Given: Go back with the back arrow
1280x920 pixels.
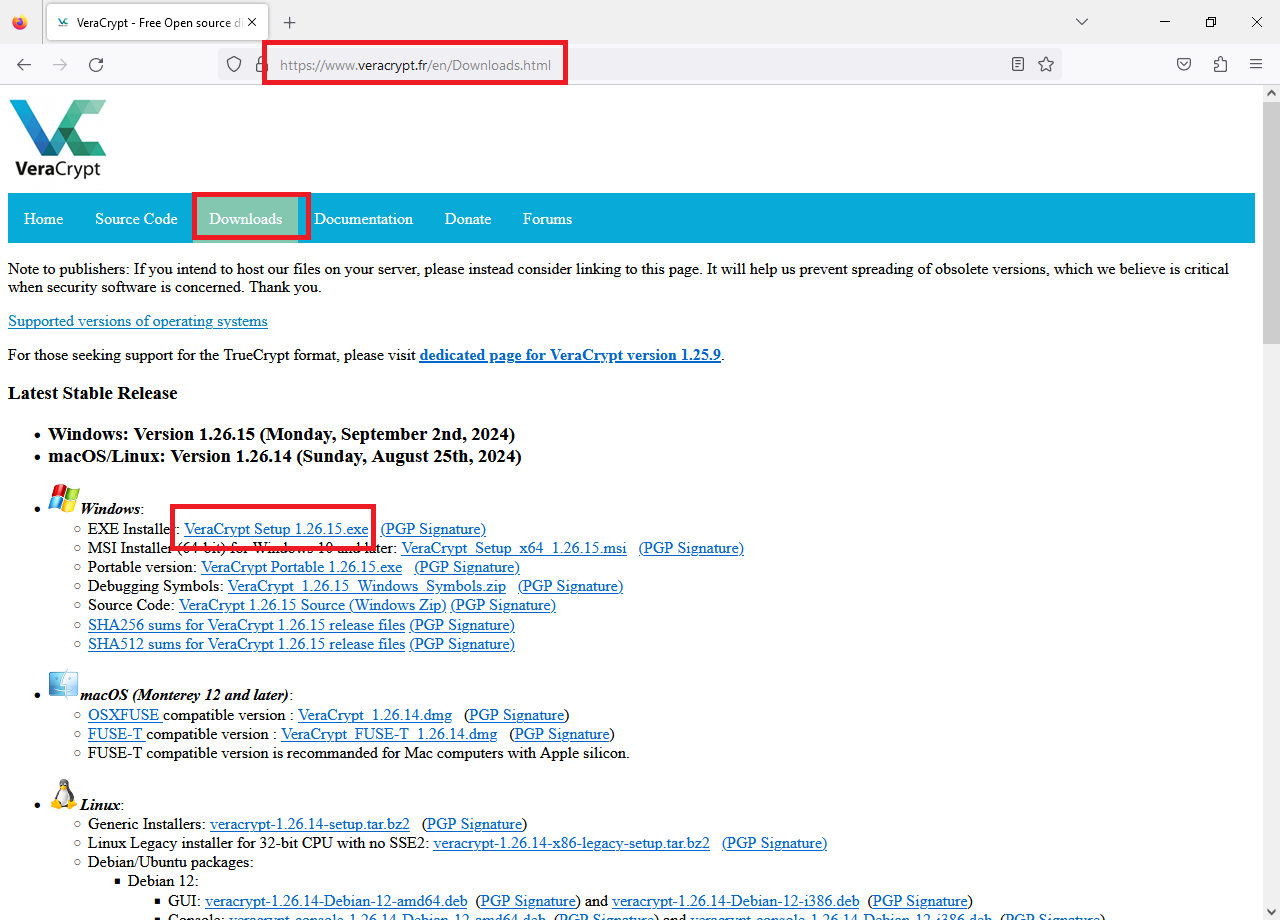Looking at the screenshot, I should [24, 64].
